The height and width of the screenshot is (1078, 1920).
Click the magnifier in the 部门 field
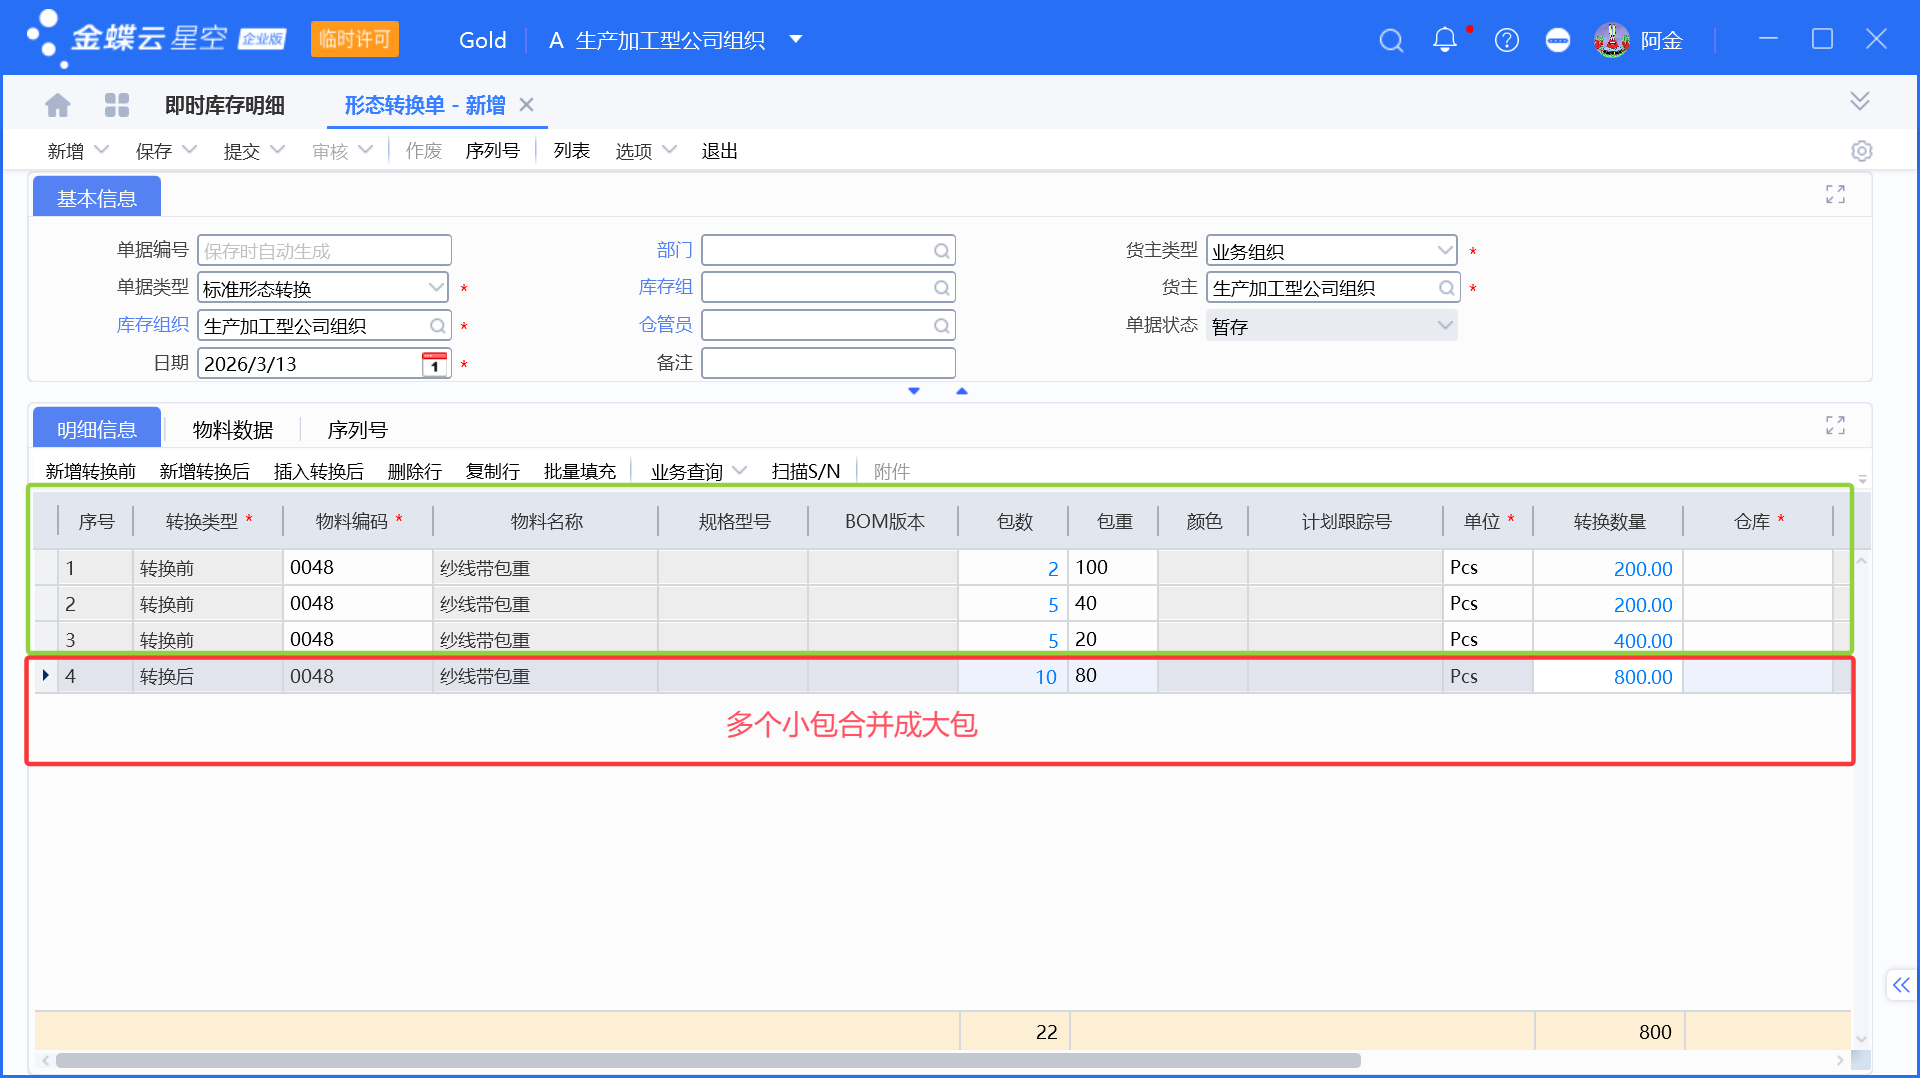pyautogui.click(x=941, y=250)
